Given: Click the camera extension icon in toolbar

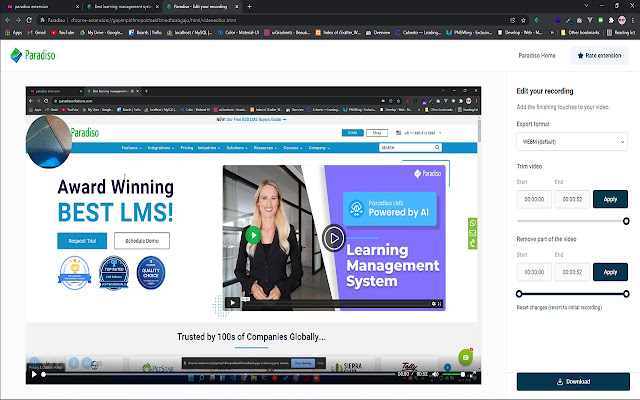Looking at the screenshot, I should pyautogui.click(x=579, y=20).
